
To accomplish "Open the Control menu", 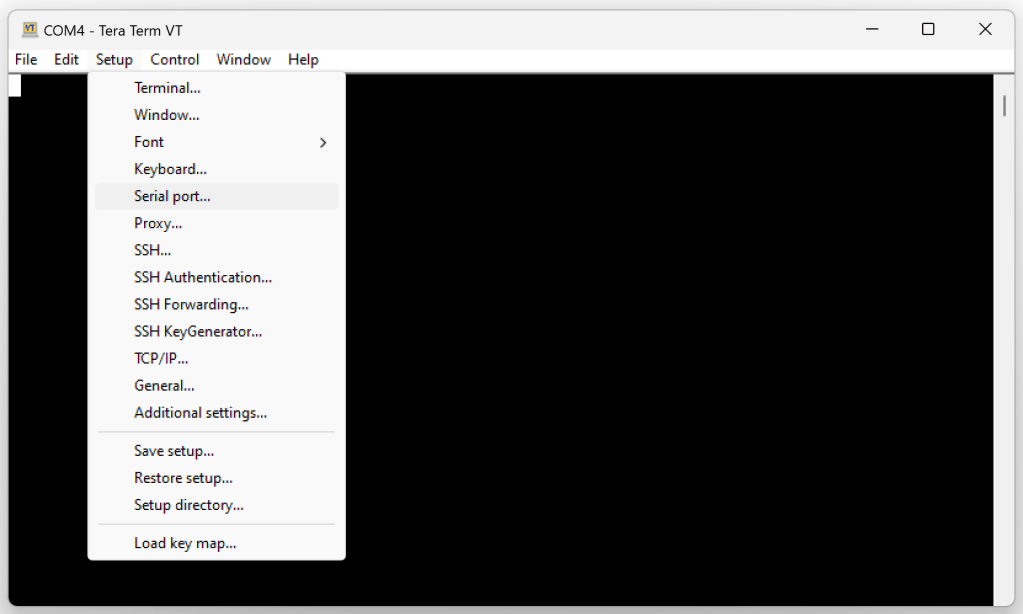I will coord(175,60).
